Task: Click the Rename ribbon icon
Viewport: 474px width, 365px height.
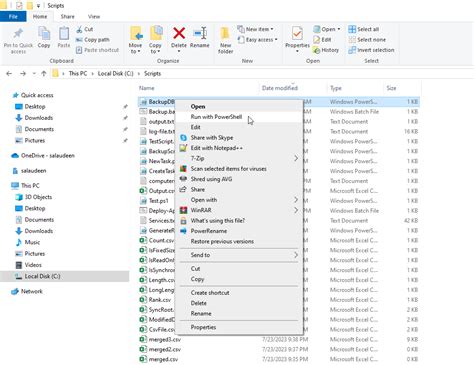Action: tap(200, 33)
